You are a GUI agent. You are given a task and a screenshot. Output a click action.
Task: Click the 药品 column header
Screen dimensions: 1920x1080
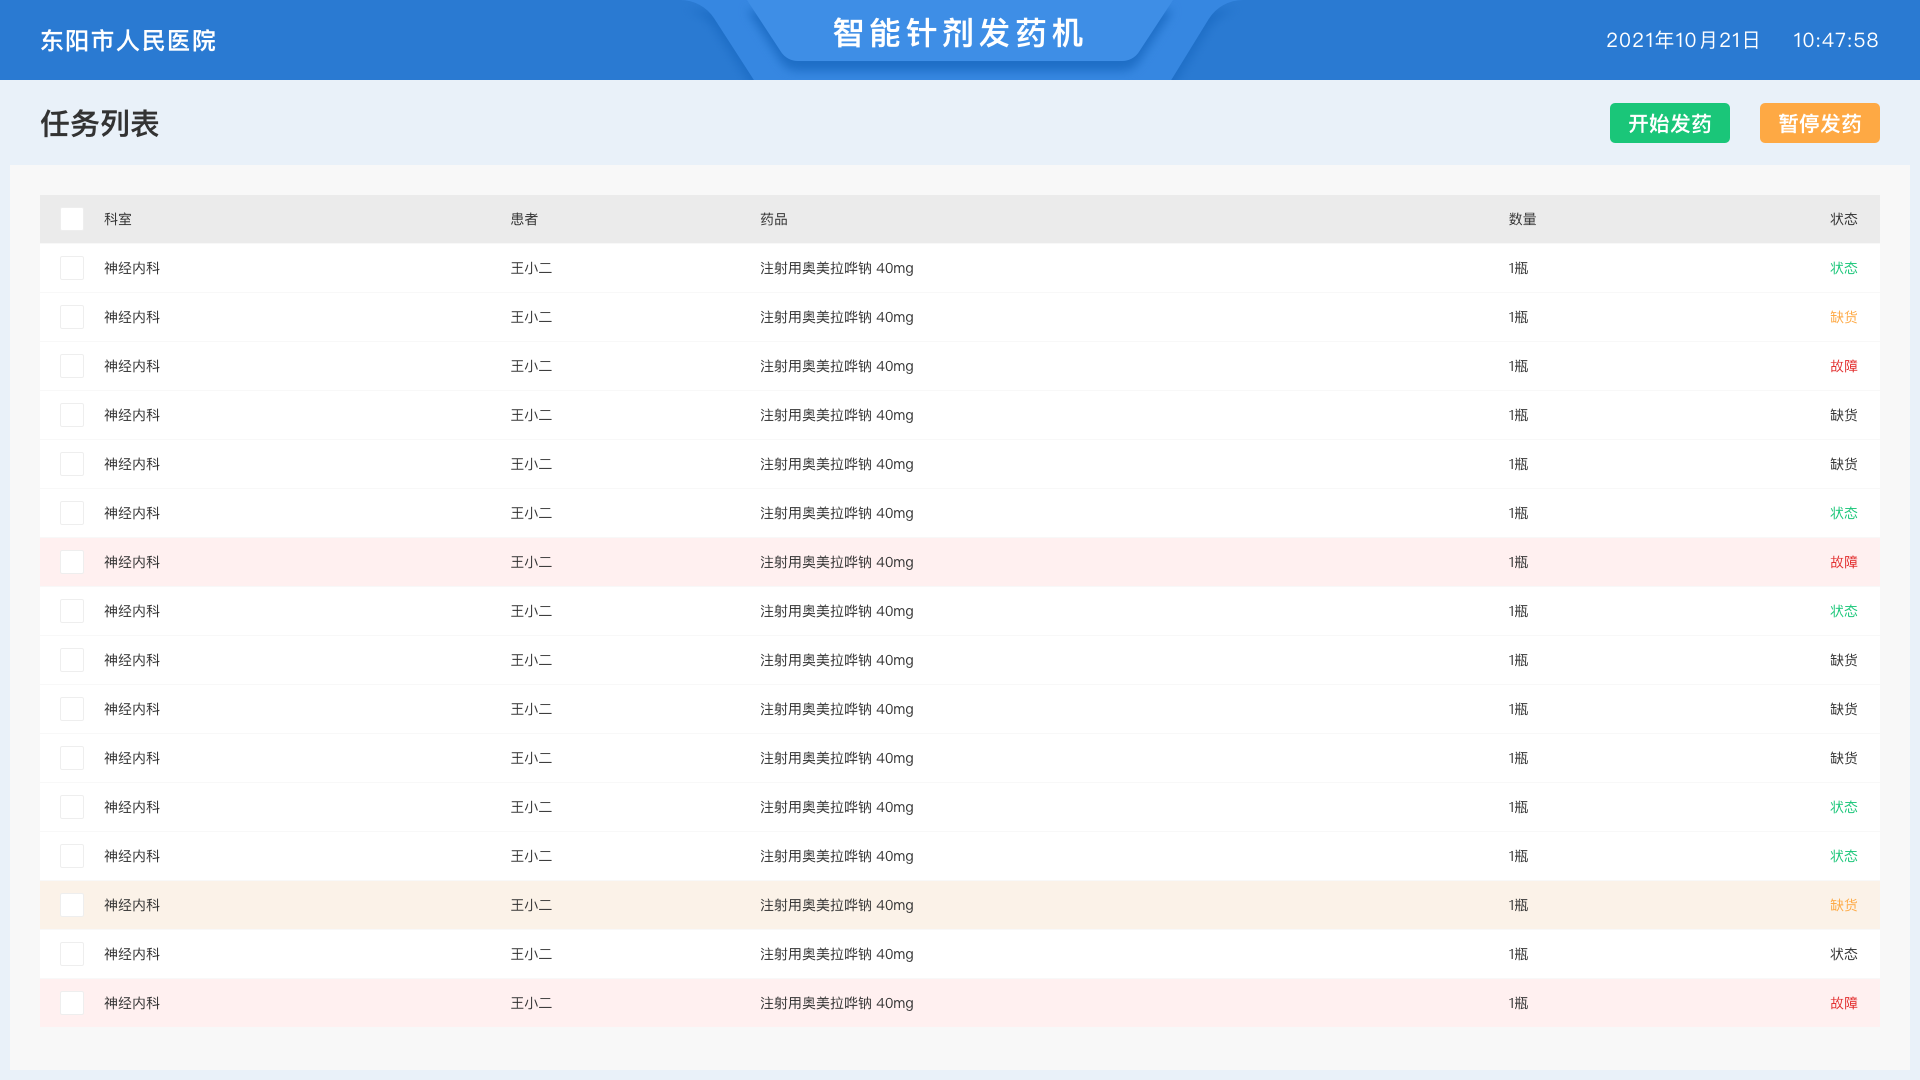point(773,219)
